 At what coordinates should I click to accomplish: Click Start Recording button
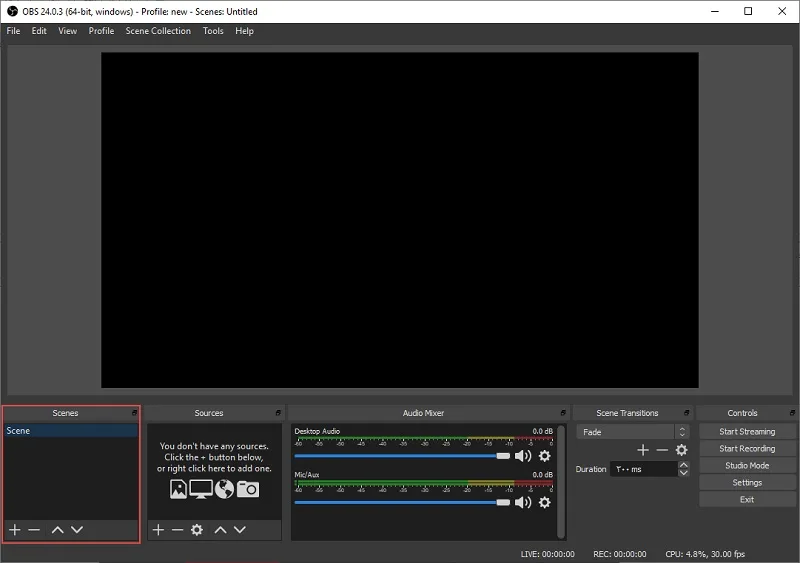tap(747, 448)
